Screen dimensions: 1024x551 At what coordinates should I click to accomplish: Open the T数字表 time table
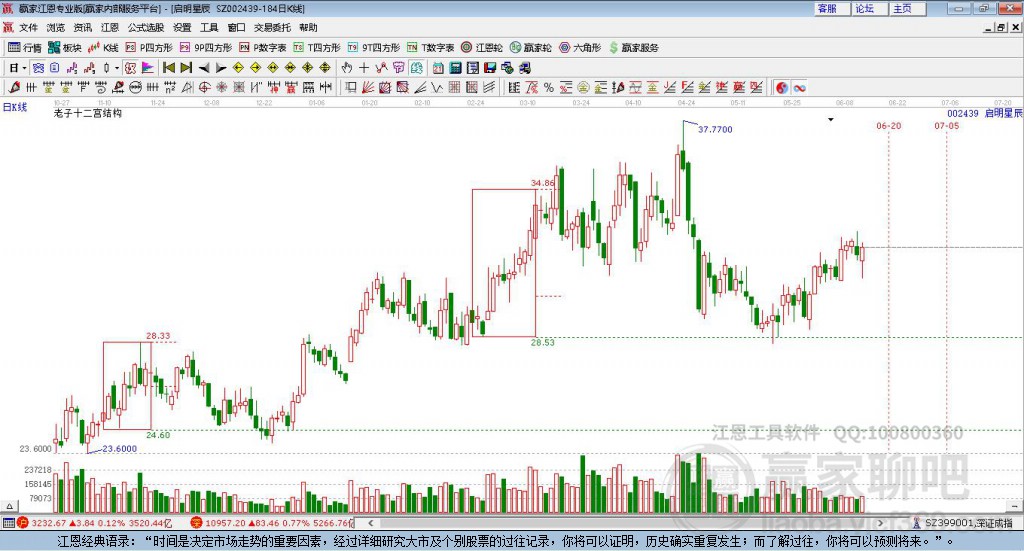point(430,48)
